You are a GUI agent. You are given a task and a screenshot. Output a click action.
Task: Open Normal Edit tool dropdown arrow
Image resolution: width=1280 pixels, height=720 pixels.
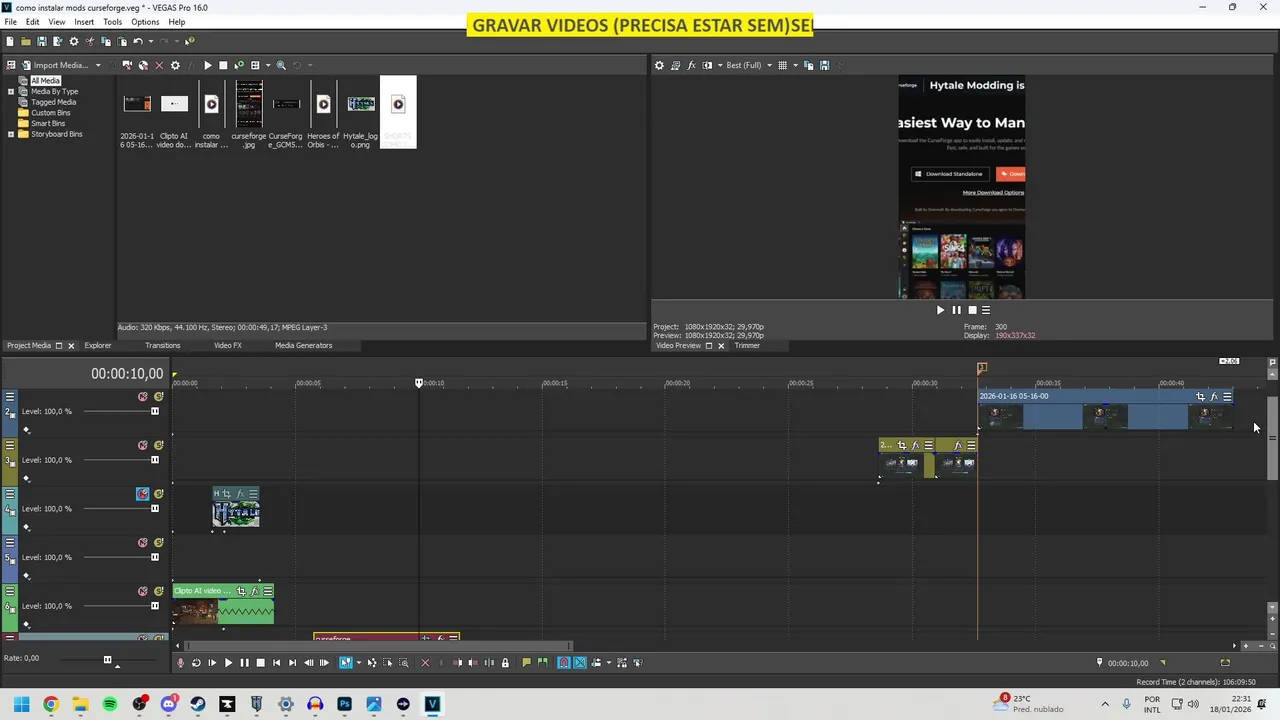tap(359, 663)
